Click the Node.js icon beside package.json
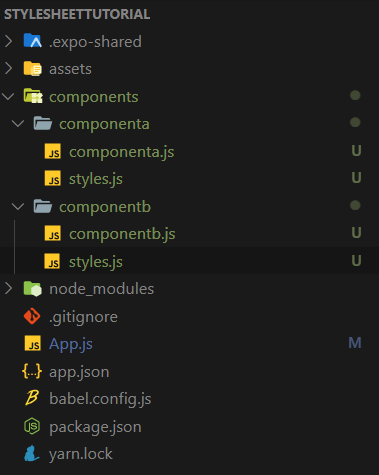 tap(32, 426)
